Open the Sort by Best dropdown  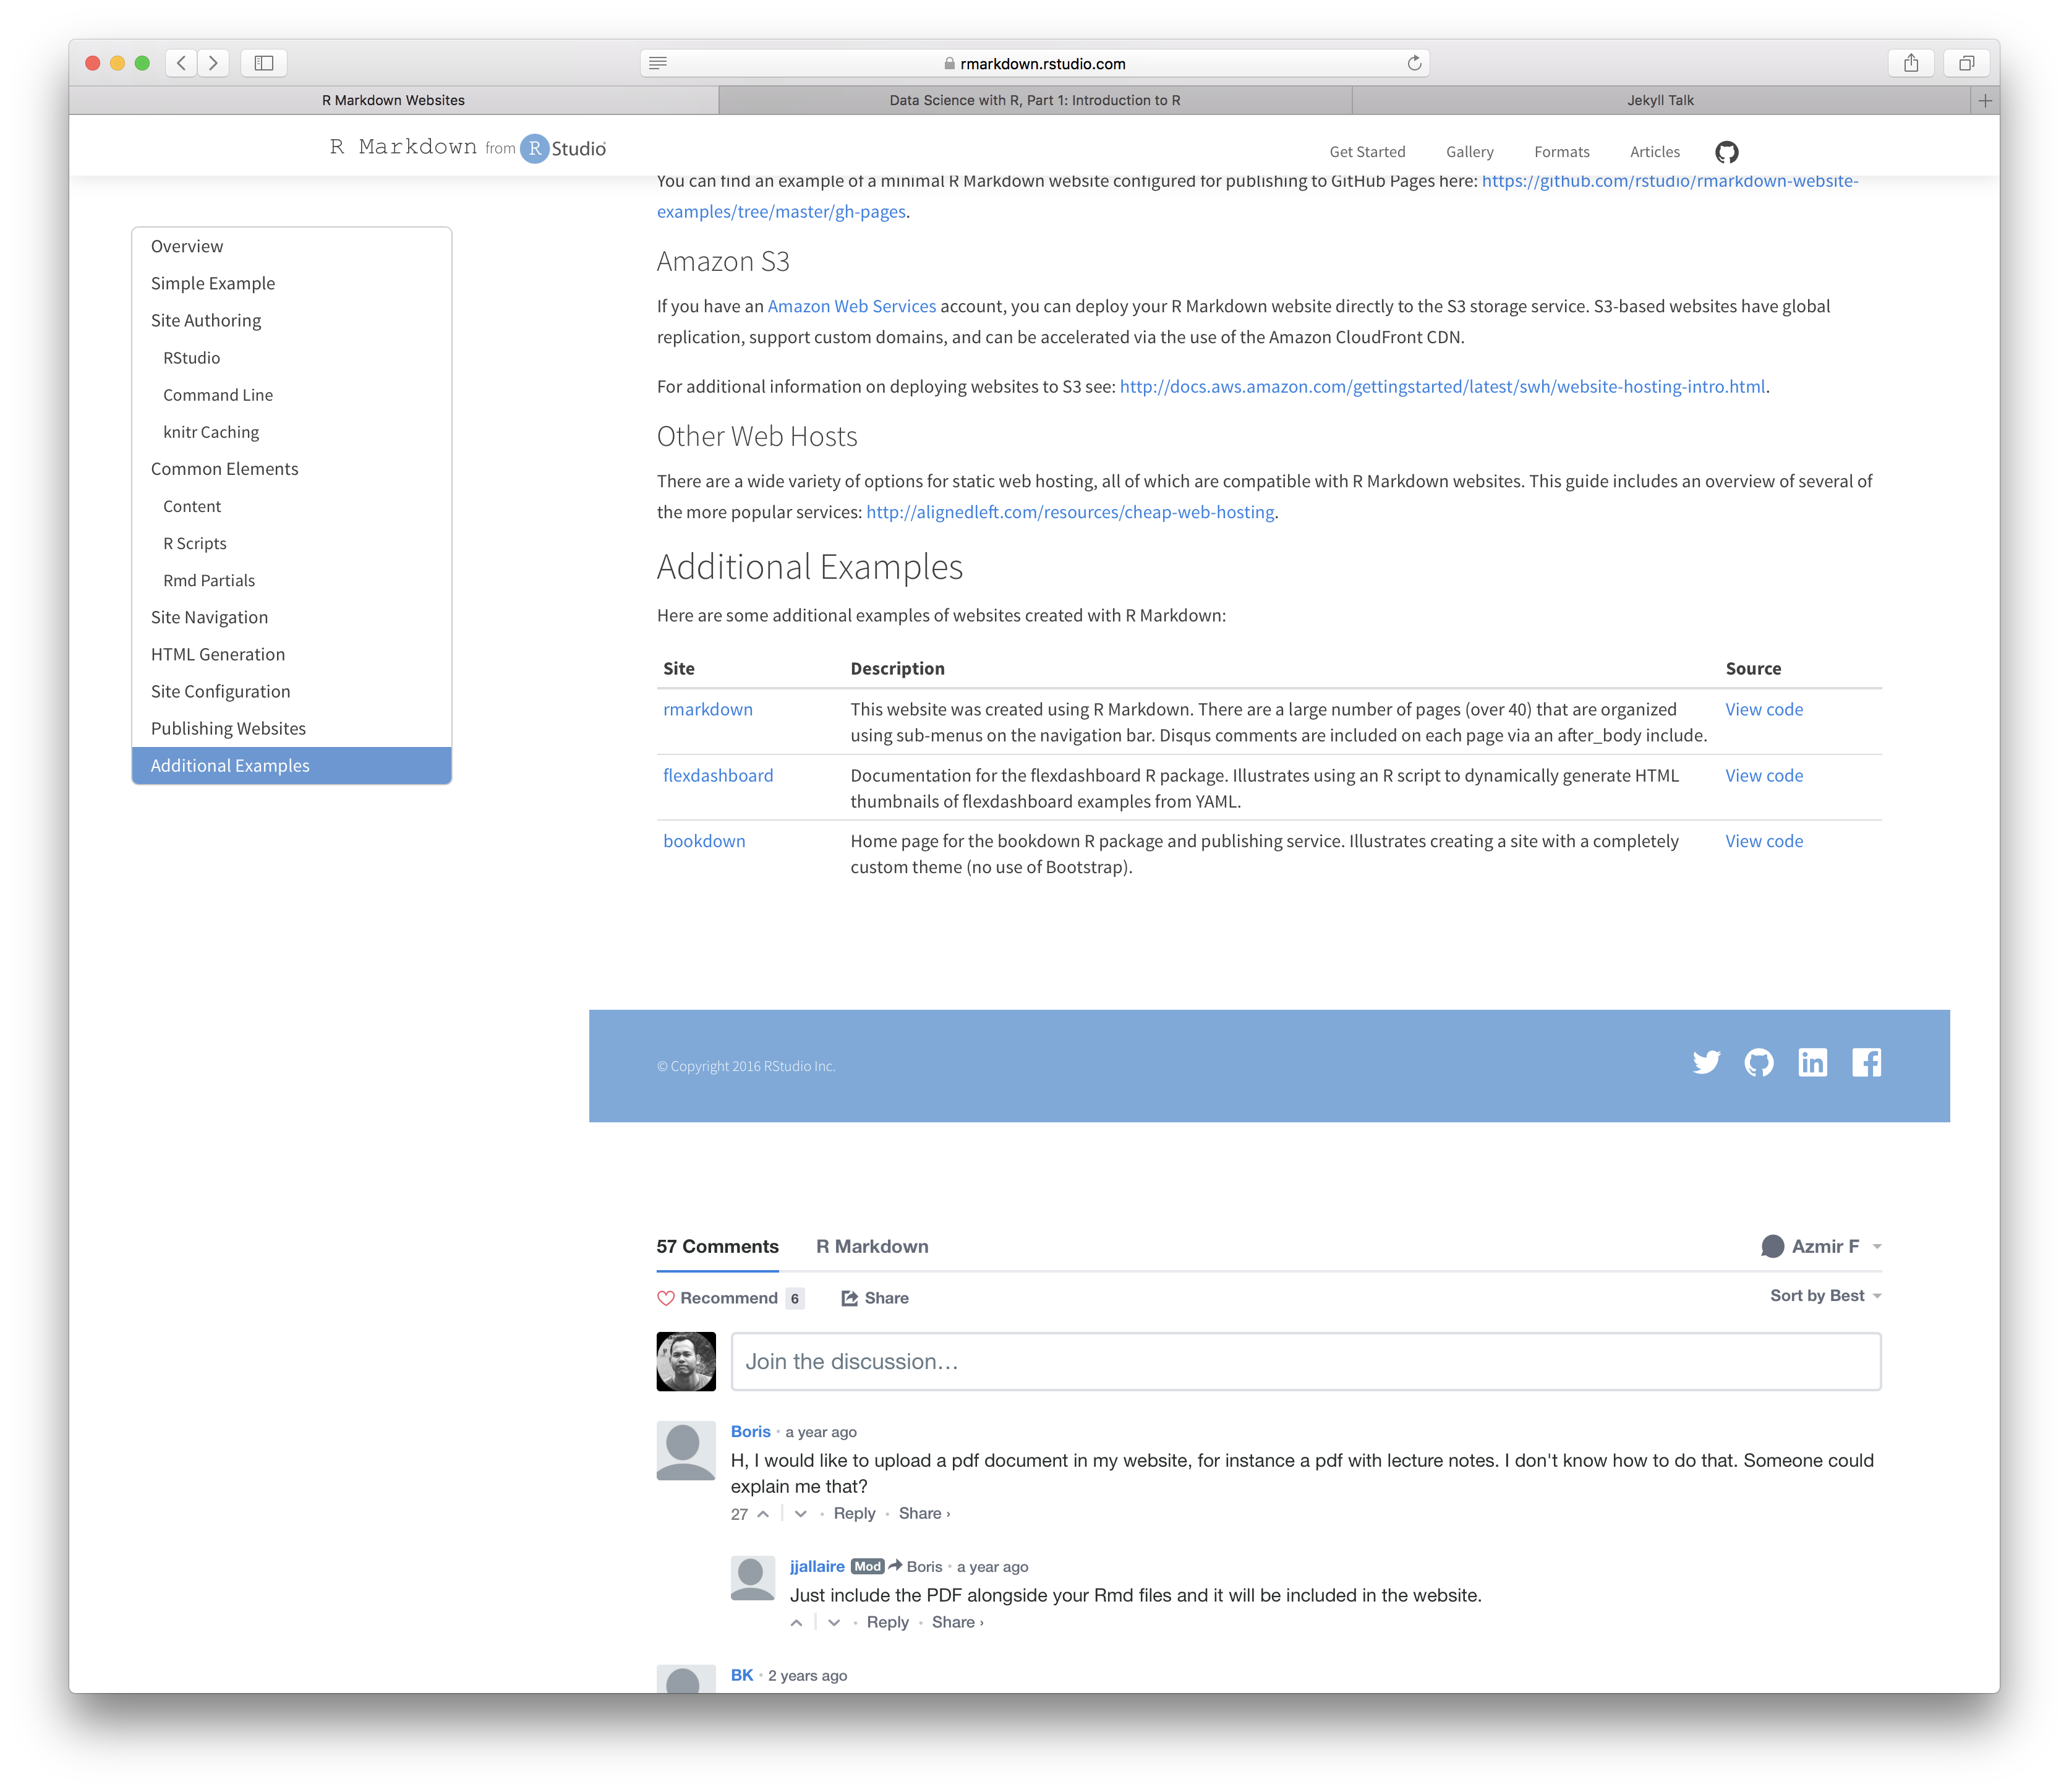(1825, 1295)
